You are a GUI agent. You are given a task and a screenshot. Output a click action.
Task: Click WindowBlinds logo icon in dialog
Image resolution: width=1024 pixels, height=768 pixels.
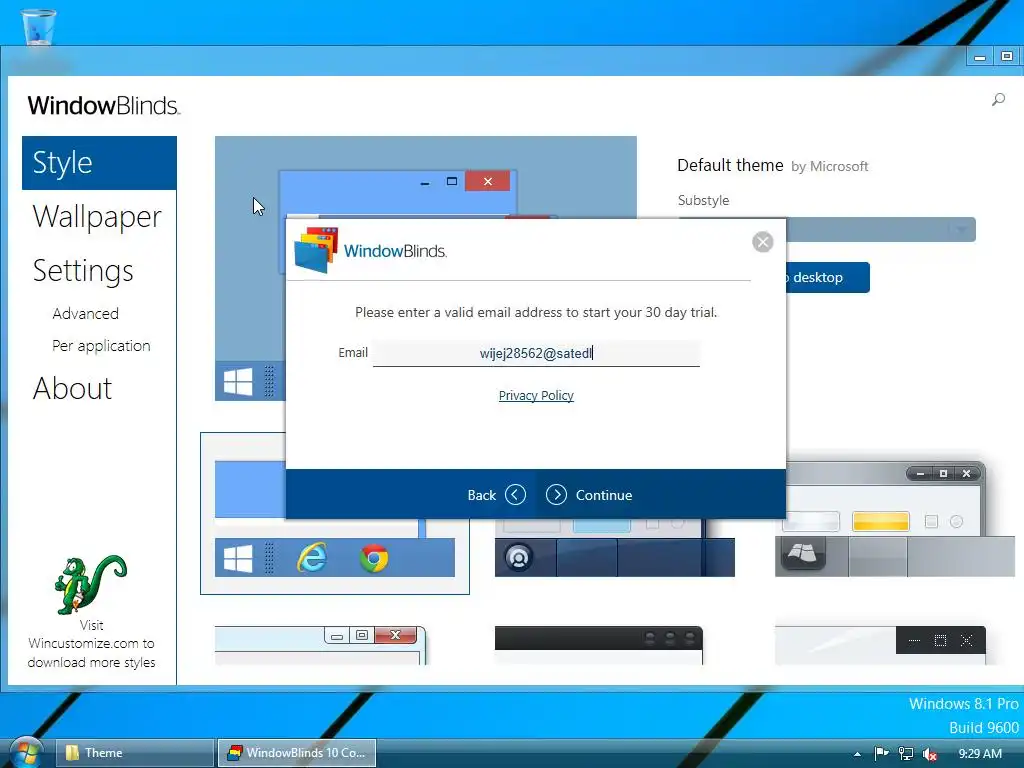click(317, 250)
